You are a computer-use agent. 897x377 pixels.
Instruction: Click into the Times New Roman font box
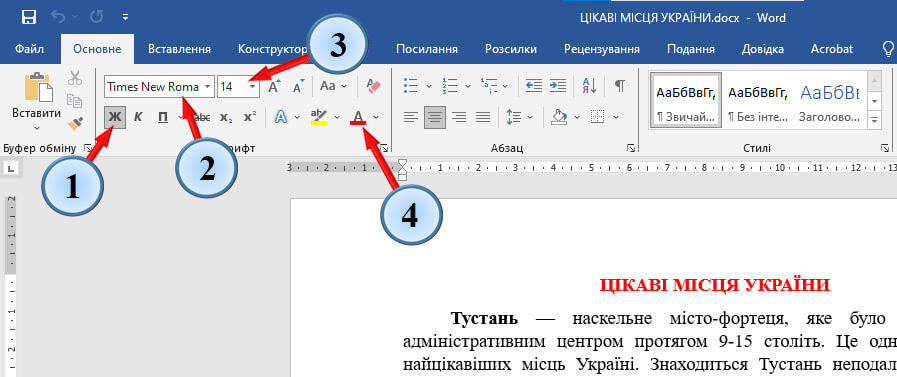[x=153, y=86]
